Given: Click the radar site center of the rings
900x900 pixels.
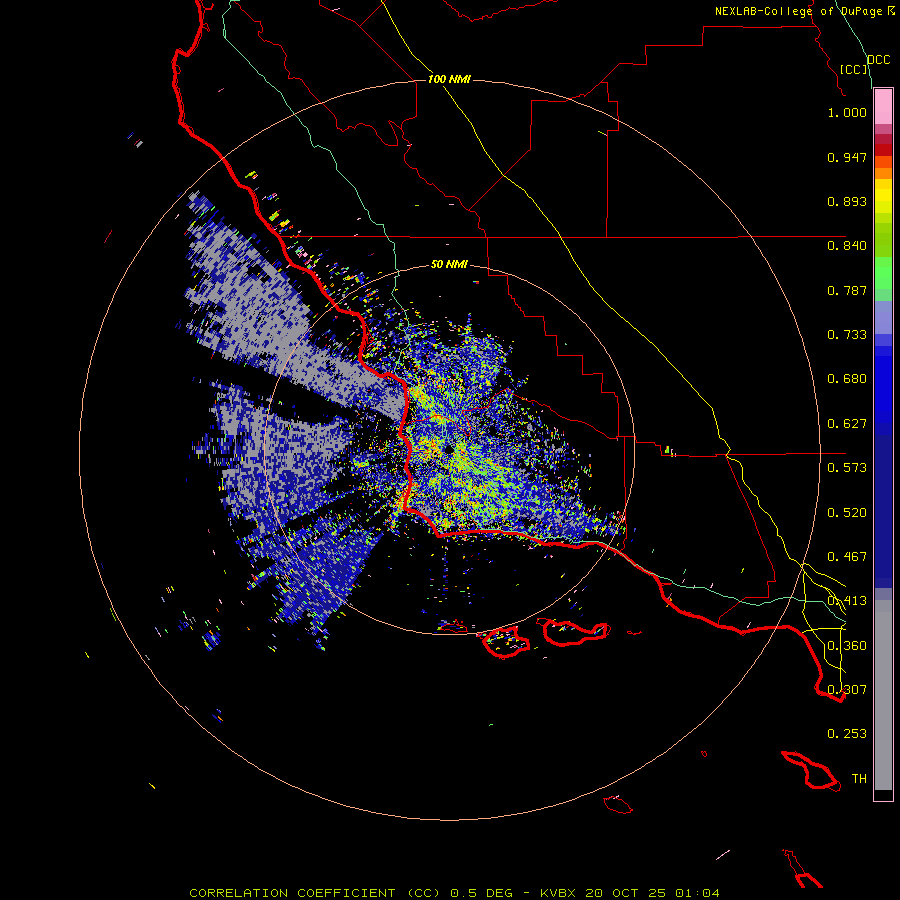Looking at the screenshot, I should click(449, 449).
